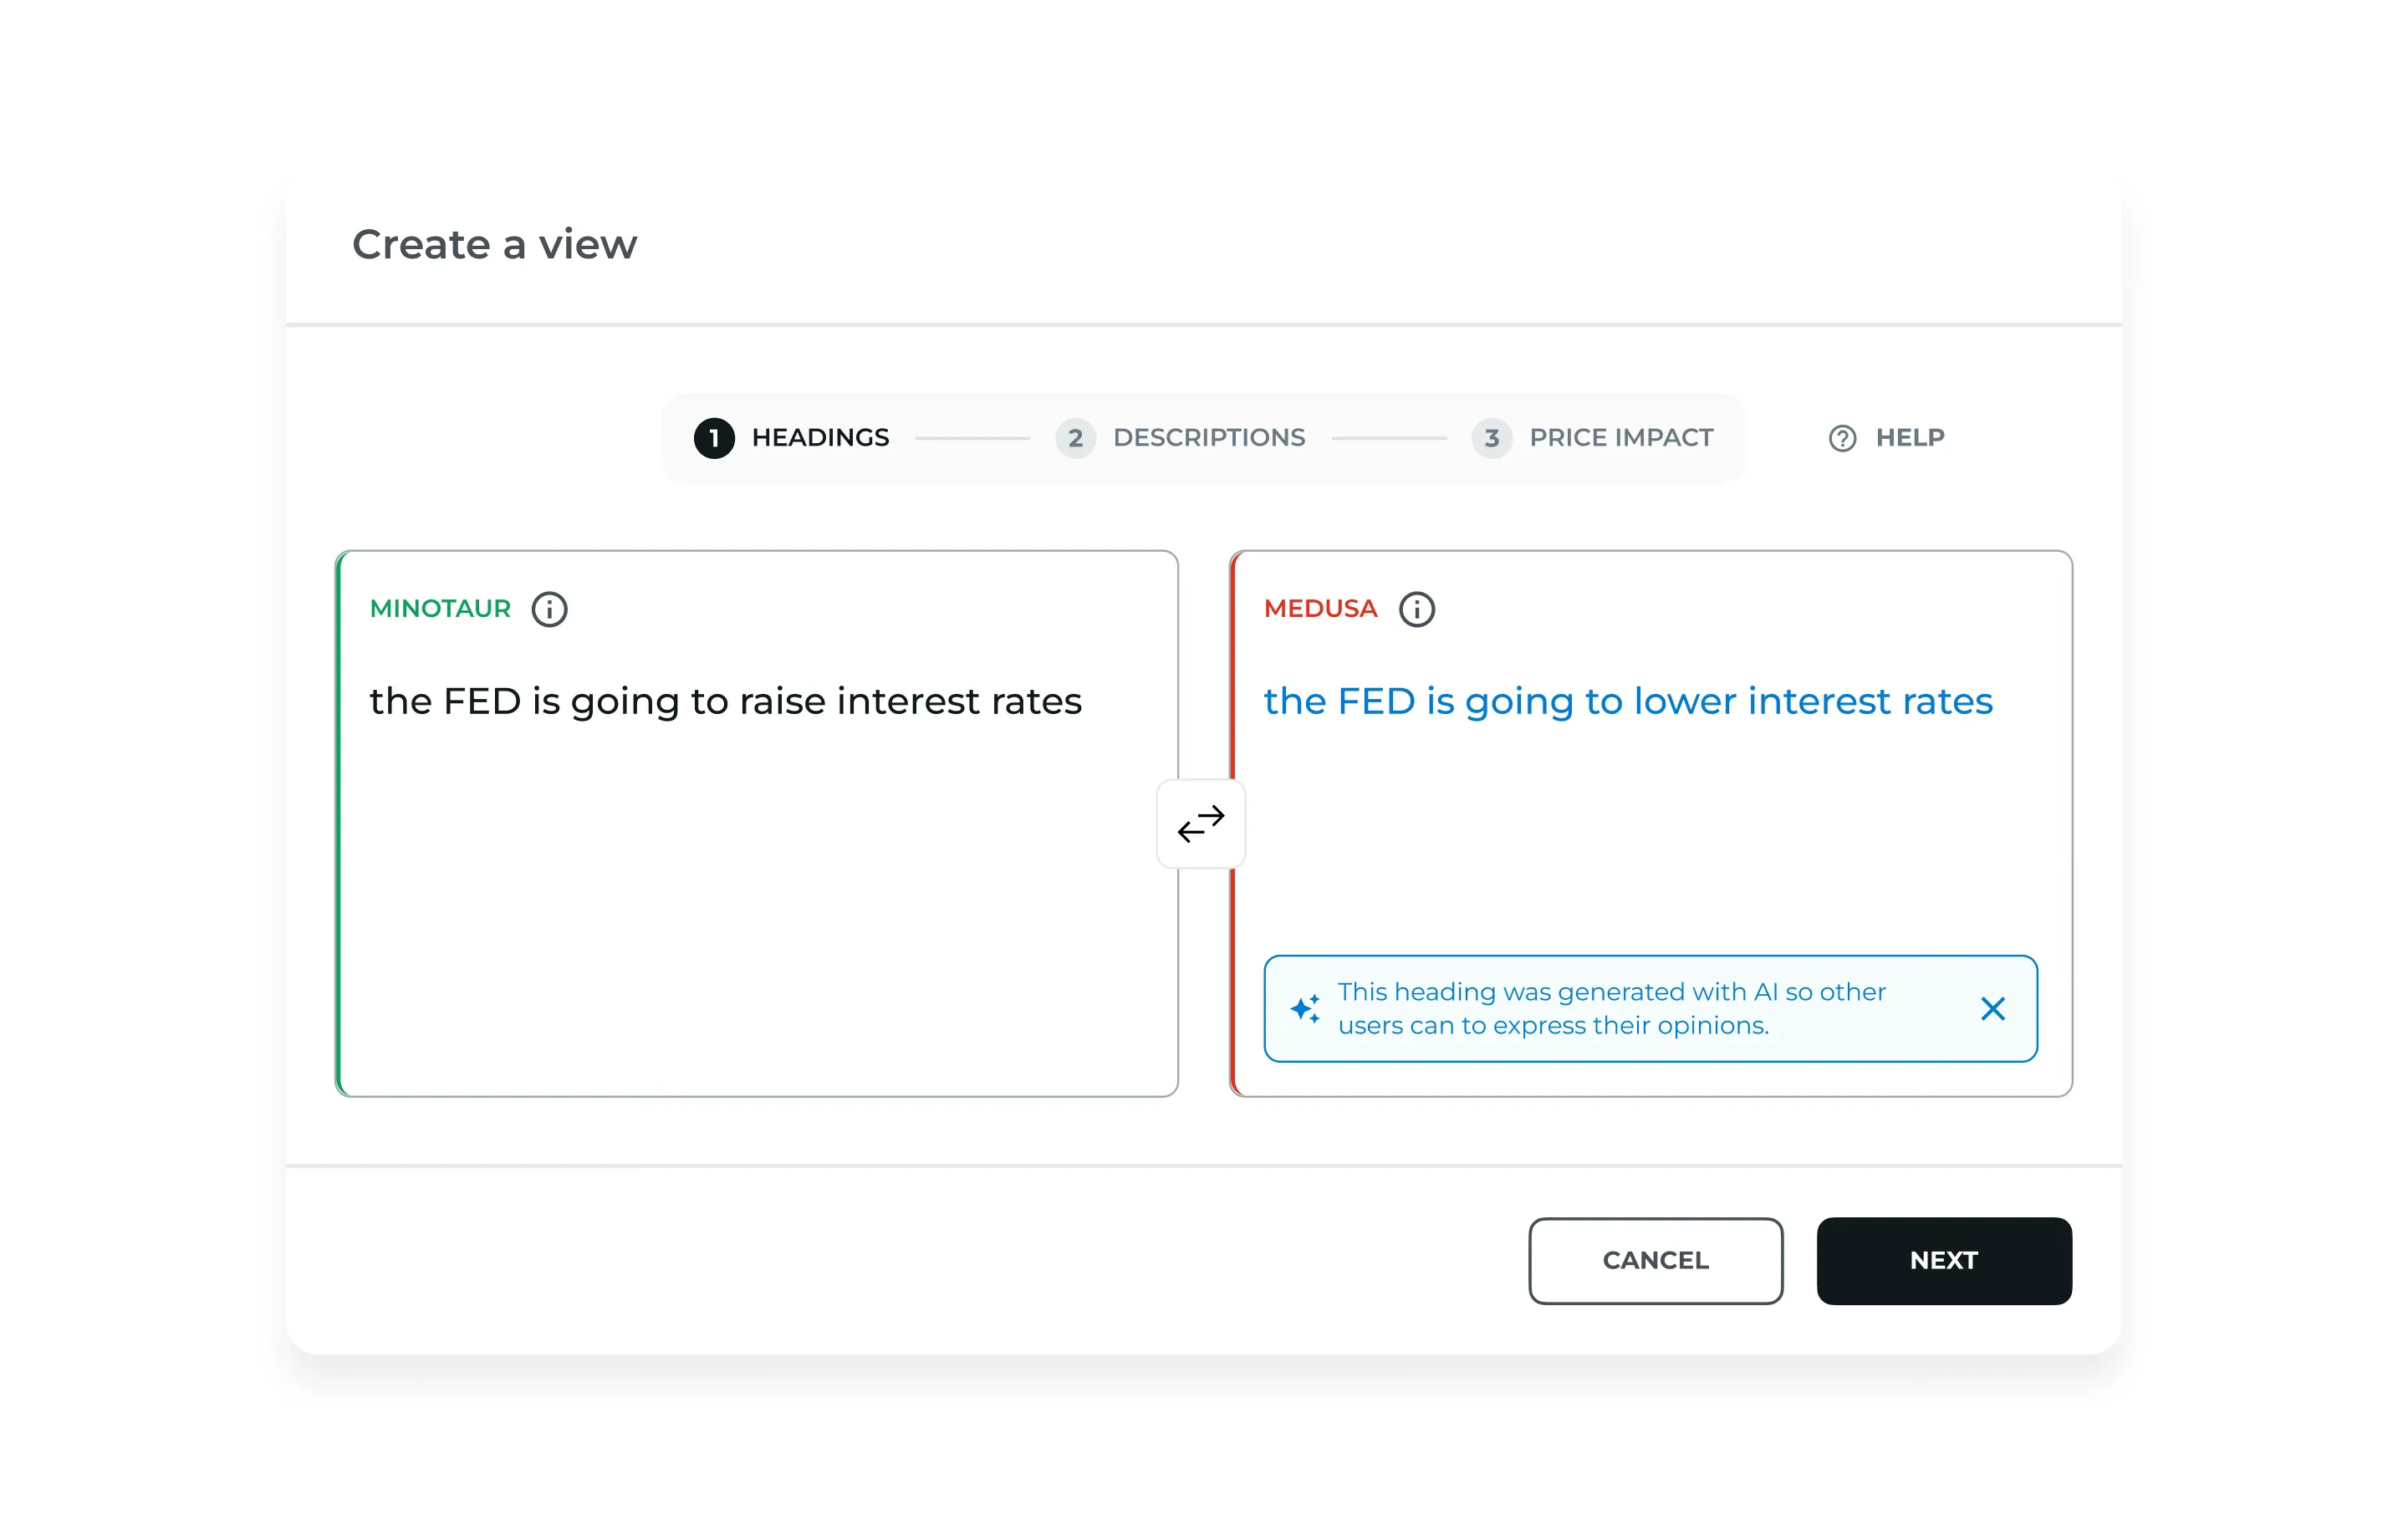
Task: Click the Medusa info icon
Action: 1416,609
